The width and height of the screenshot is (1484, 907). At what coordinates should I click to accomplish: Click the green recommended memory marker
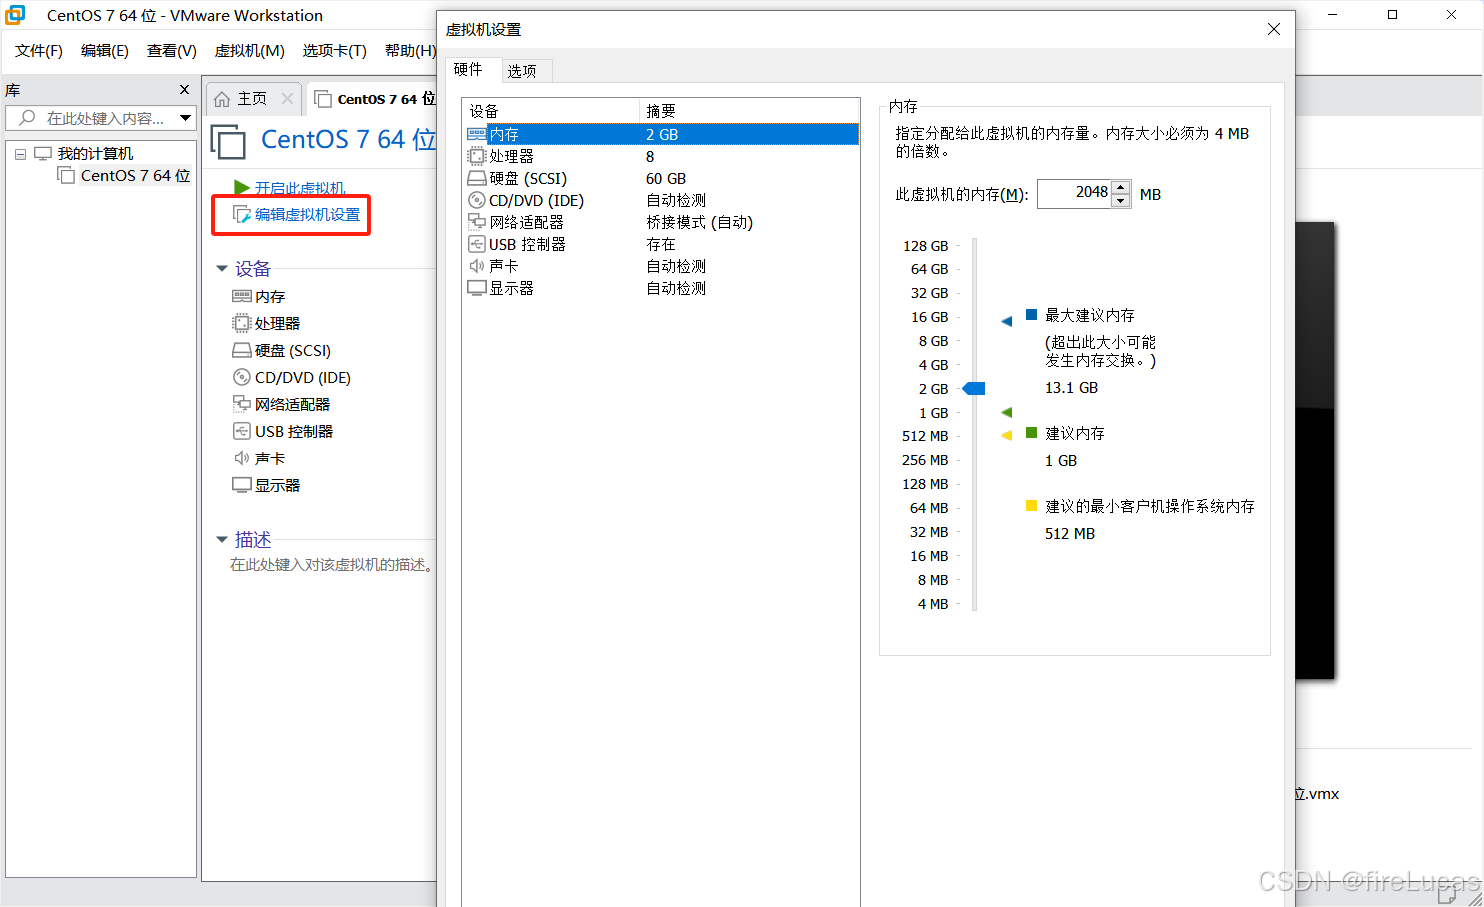(1007, 412)
